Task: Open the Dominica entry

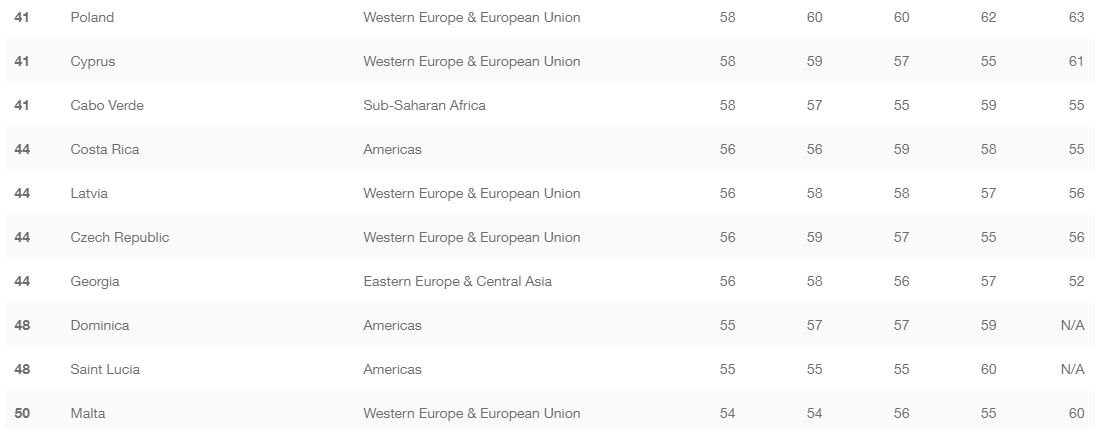Action: (100, 326)
